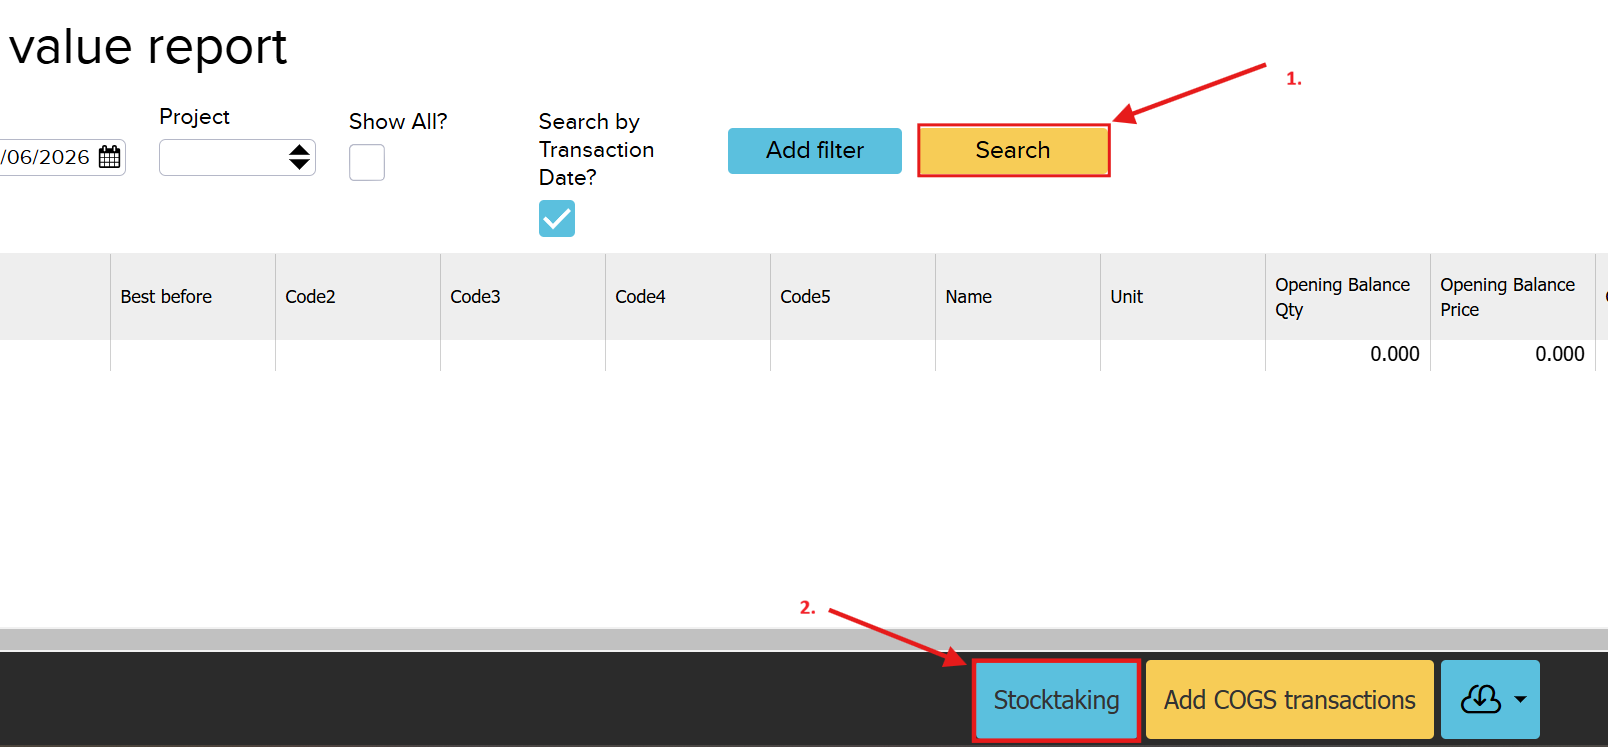Viewport: 1608px width, 747px height.
Task: Uncheck Search by Transaction Date checkbox
Action: (x=557, y=218)
